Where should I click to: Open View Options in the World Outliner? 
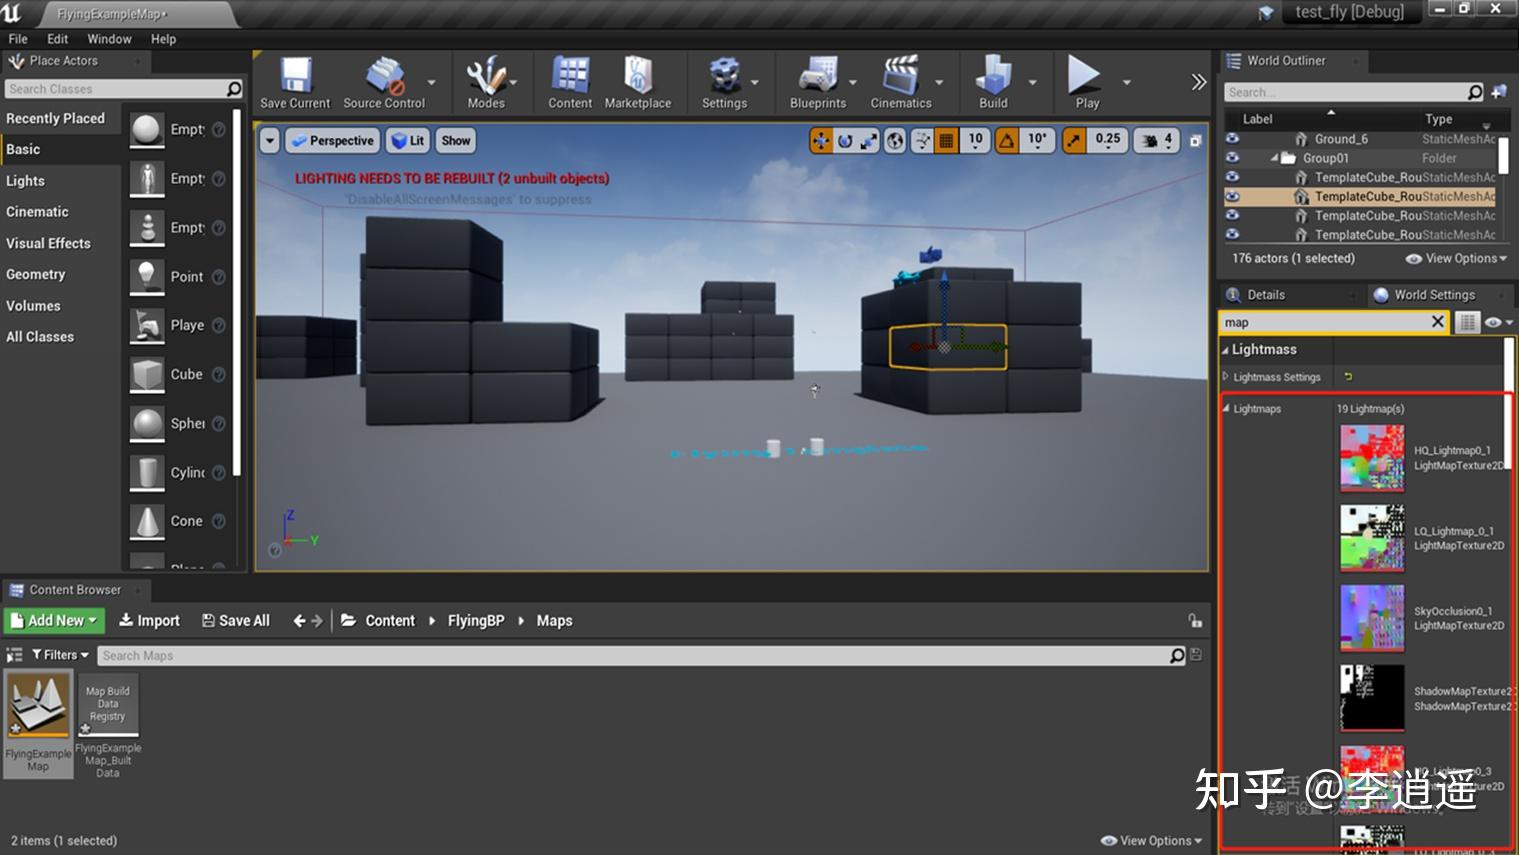point(1456,258)
